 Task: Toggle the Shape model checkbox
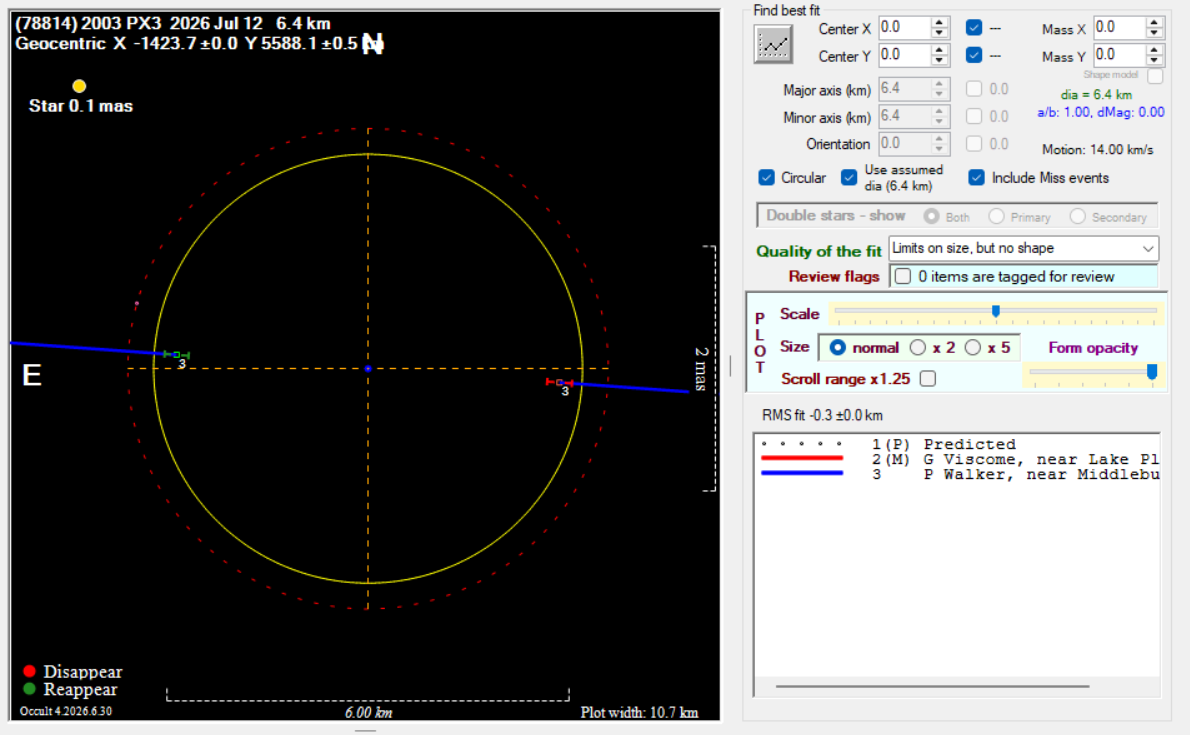tap(1155, 76)
